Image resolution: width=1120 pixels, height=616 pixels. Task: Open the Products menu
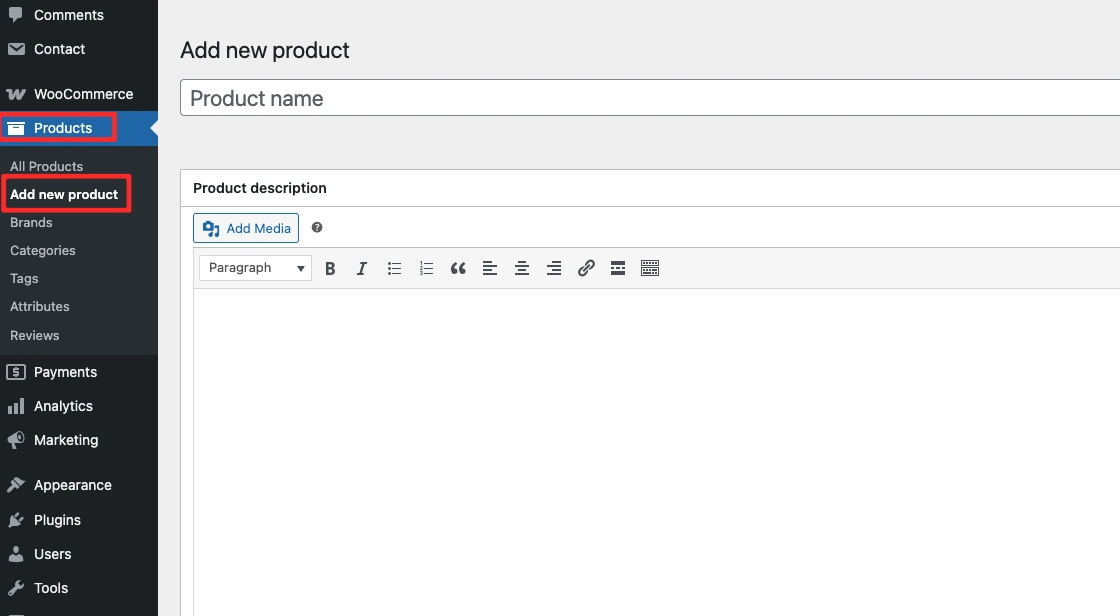60,128
